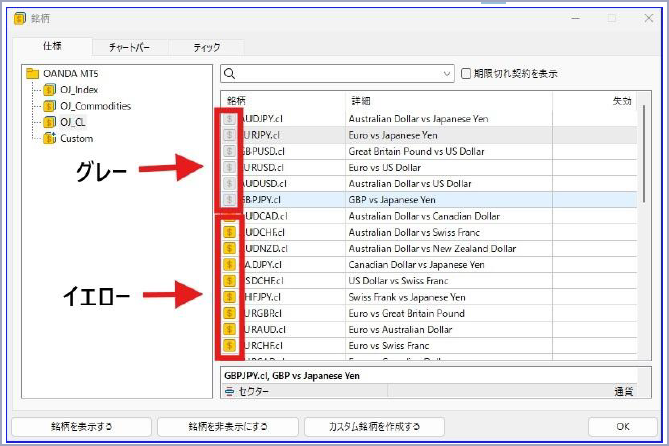Screen dimensions: 669x446
Task: Click the OJ_Index folder icon in tree
Action: pyautogui.click(x=50, y=90)
